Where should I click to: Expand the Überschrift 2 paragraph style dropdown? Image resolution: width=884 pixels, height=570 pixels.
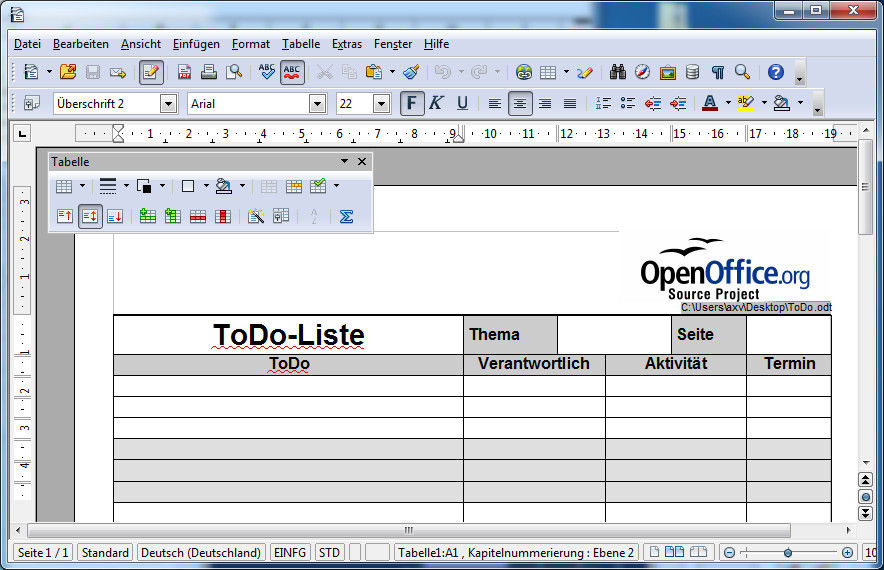point(168,104)
